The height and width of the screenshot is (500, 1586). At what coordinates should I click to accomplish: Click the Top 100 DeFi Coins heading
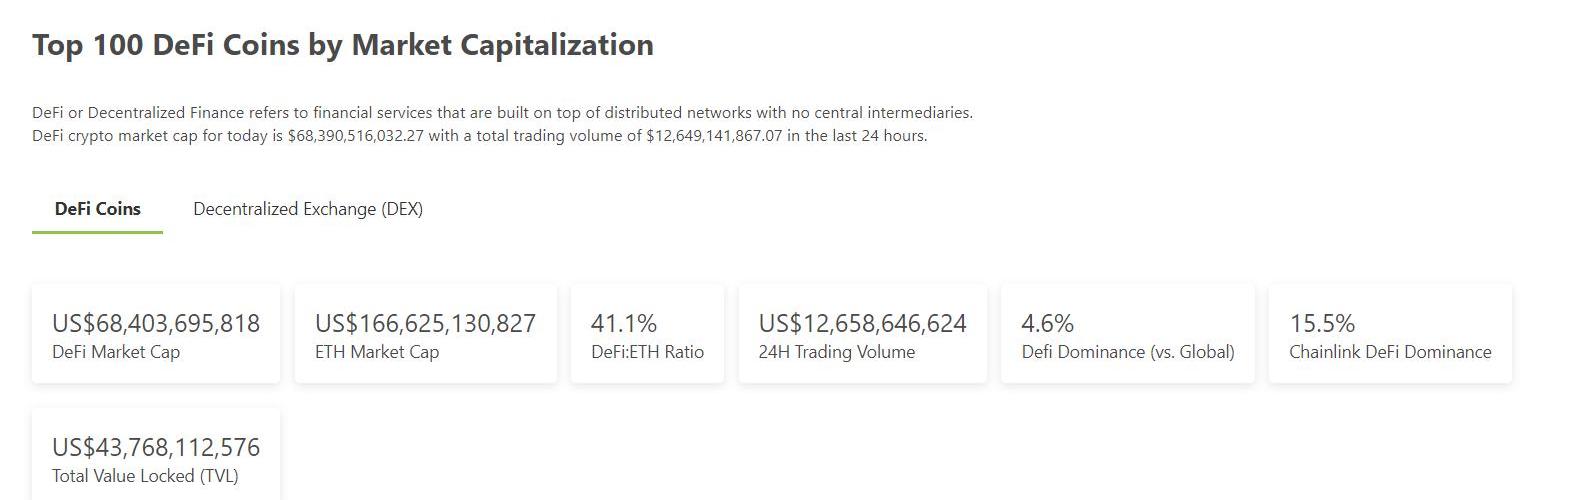pos(342,45)
